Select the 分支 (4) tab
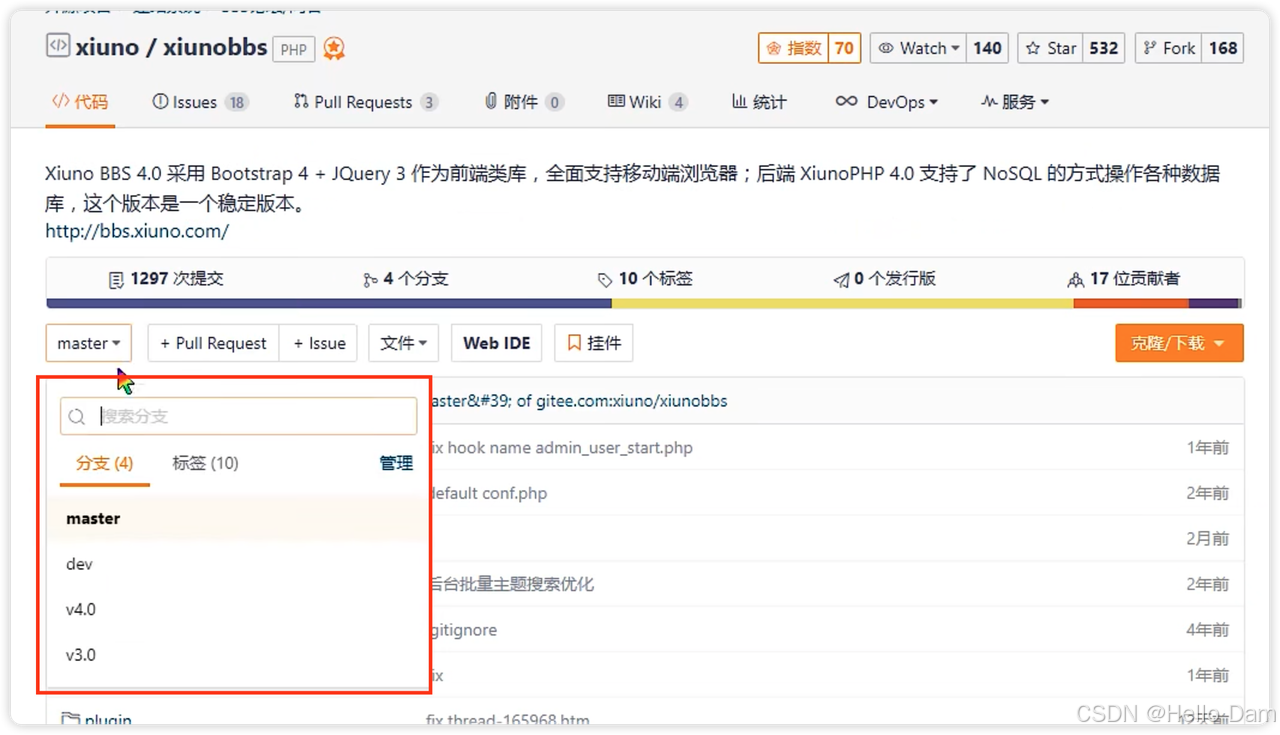1280x735 pixels. [x=105, y=463]
